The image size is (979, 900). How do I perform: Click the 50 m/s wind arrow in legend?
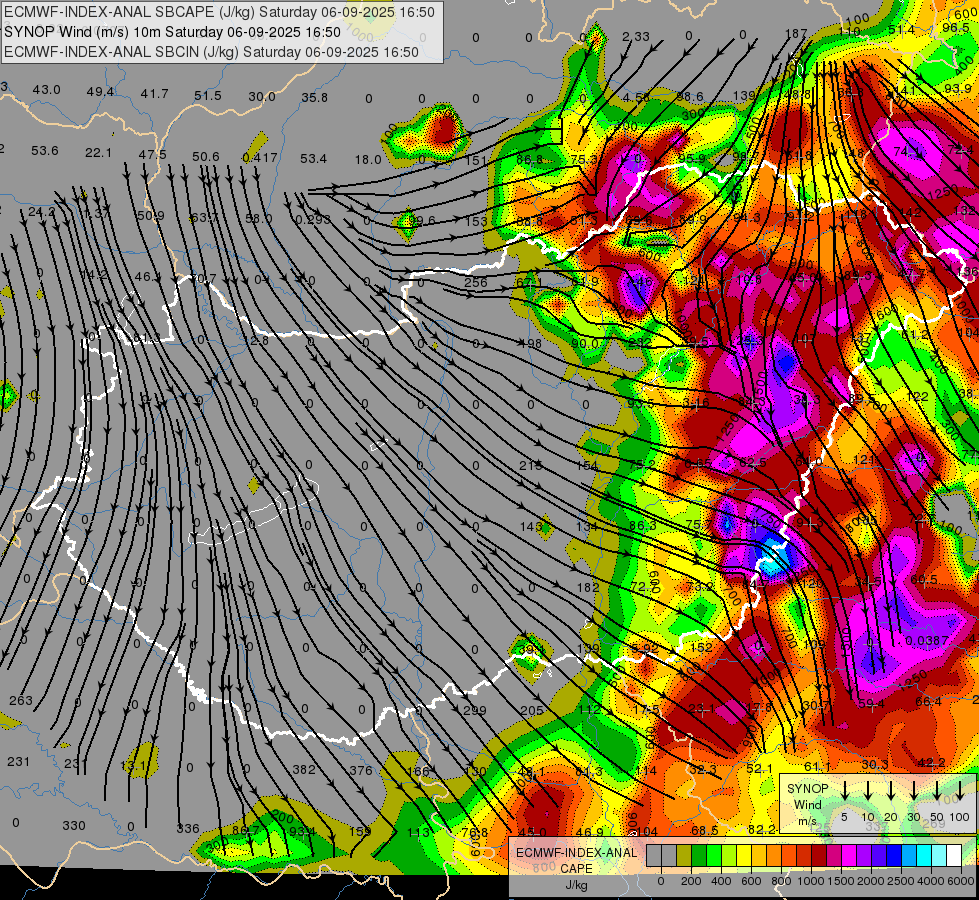(937, 789)
